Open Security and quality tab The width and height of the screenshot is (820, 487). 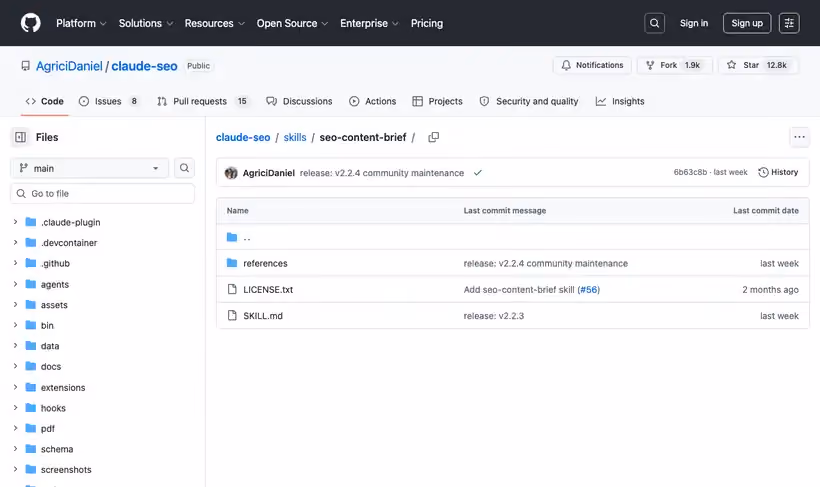(x=529, y=101)
